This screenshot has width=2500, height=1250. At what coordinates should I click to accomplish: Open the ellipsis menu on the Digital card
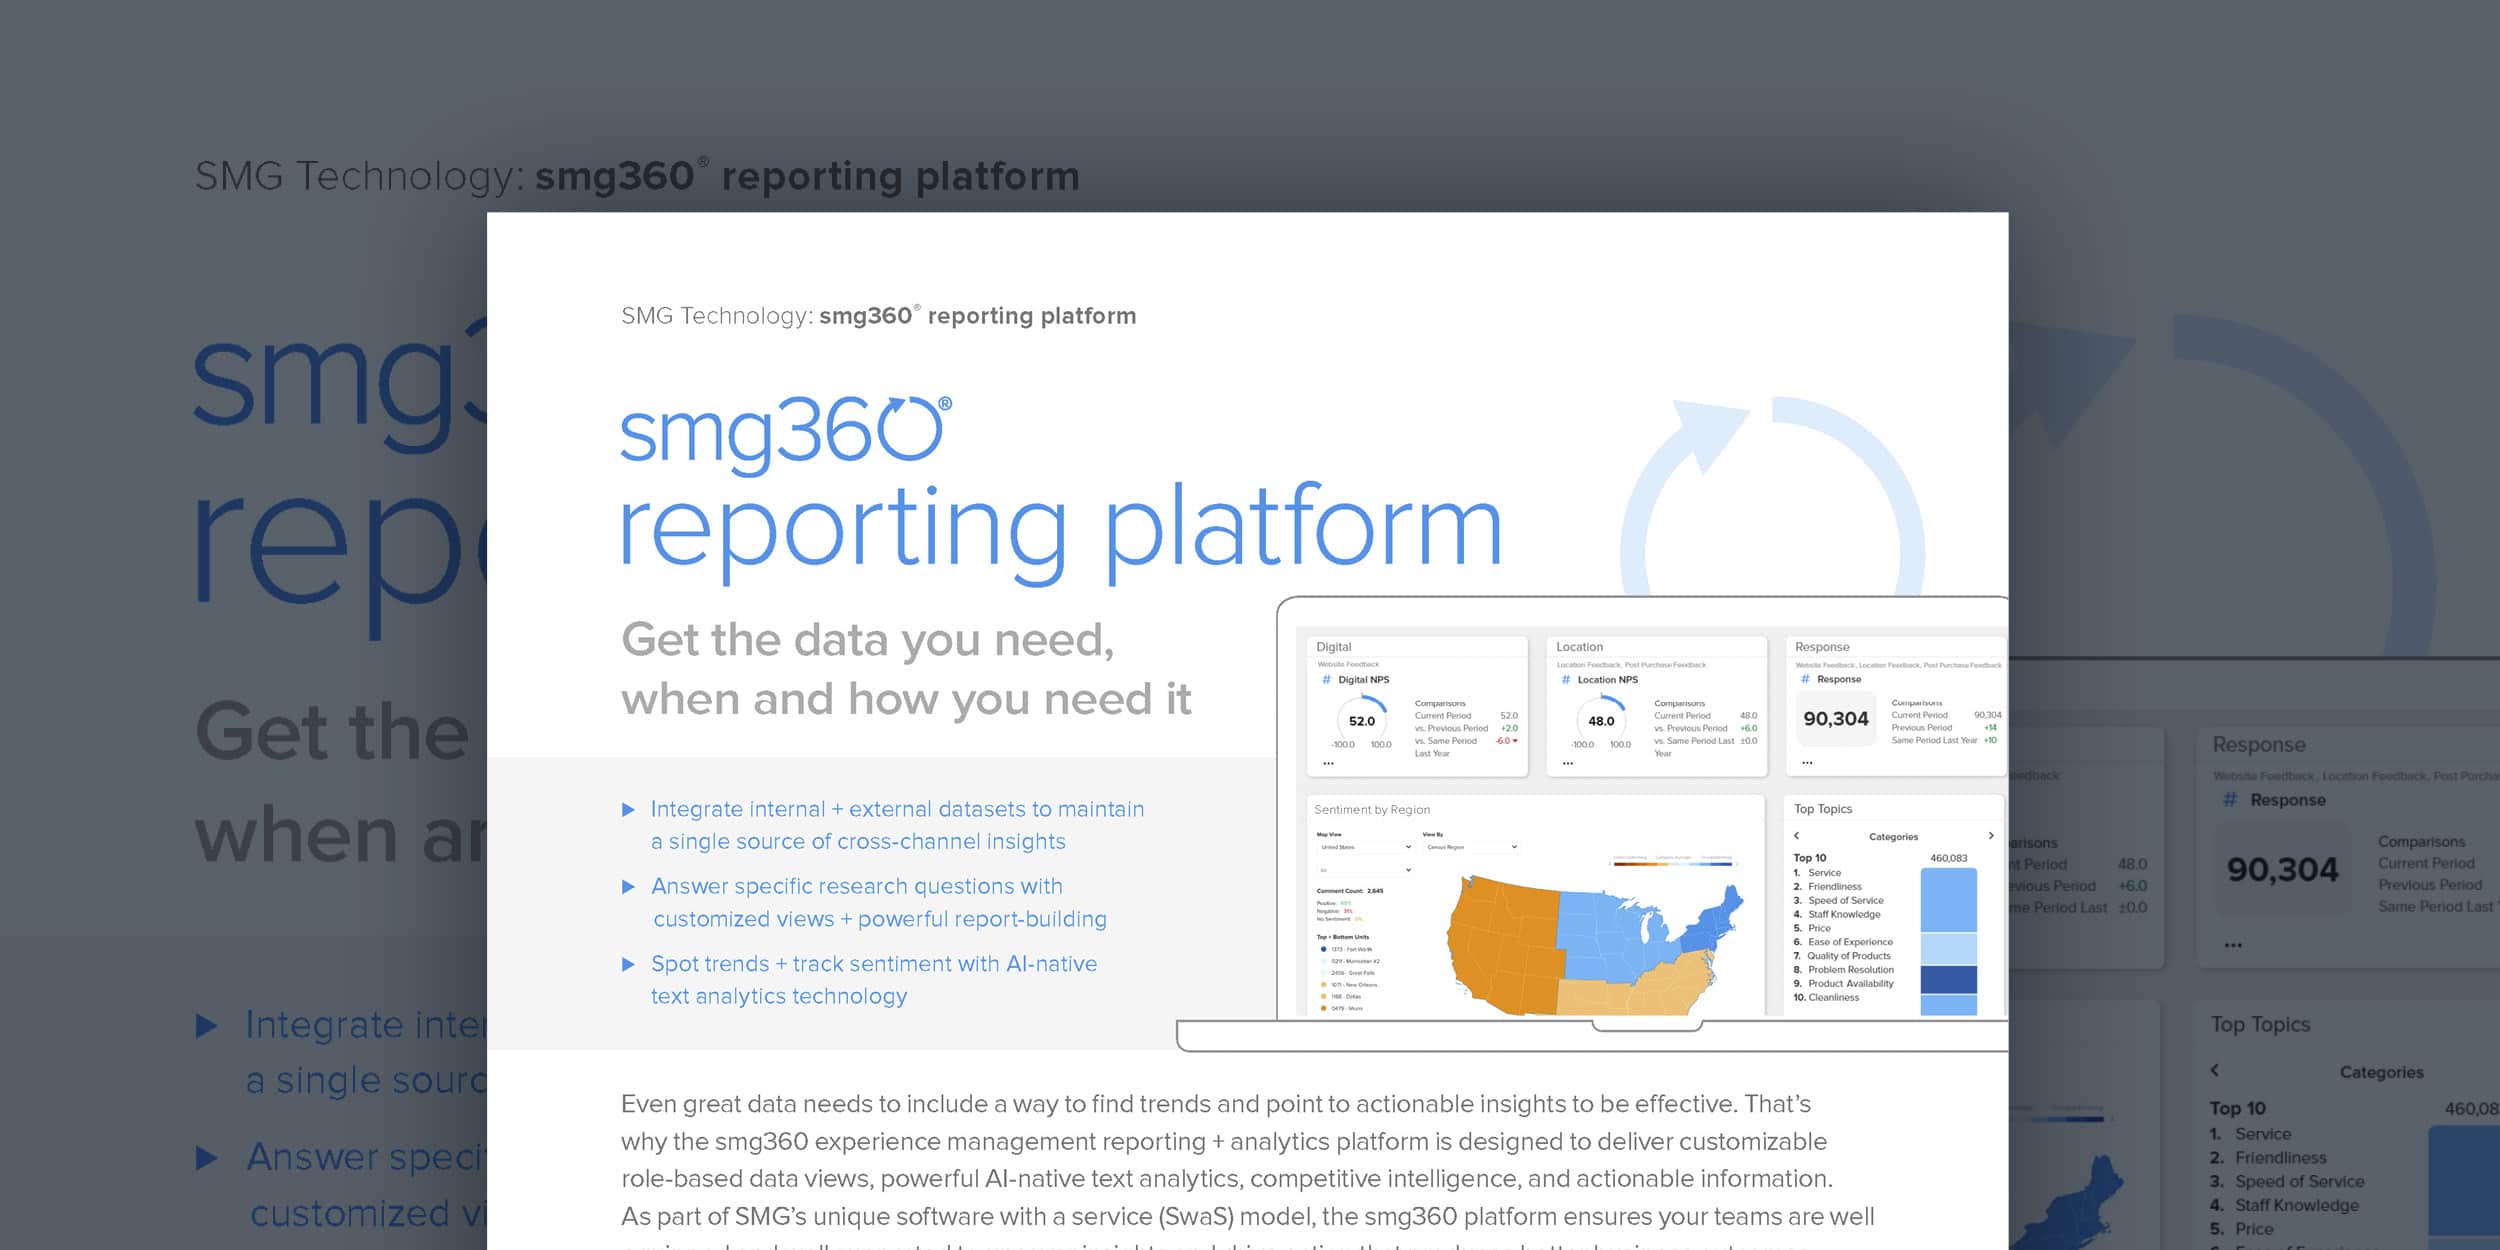[x=1328, y=762]
